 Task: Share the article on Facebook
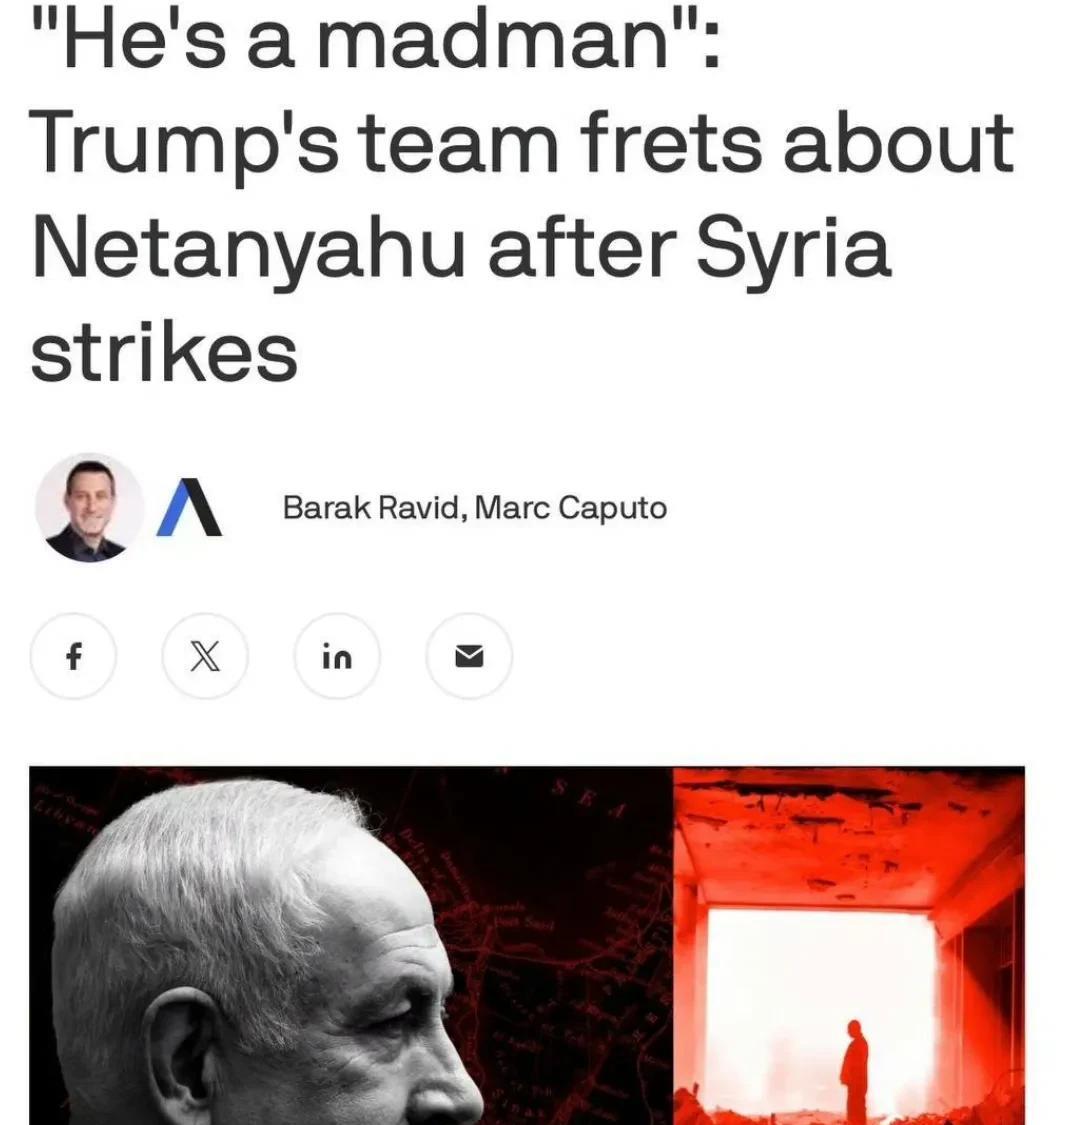73,656
